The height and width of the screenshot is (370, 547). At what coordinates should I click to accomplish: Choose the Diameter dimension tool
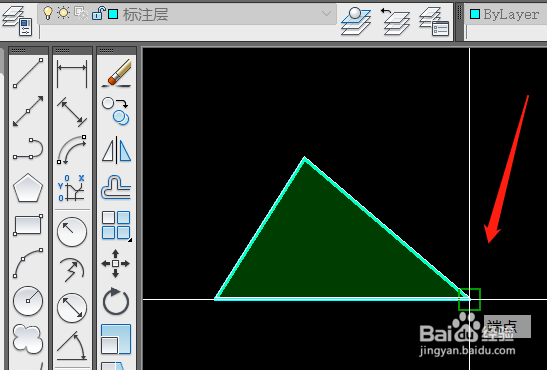pos(72,308)
